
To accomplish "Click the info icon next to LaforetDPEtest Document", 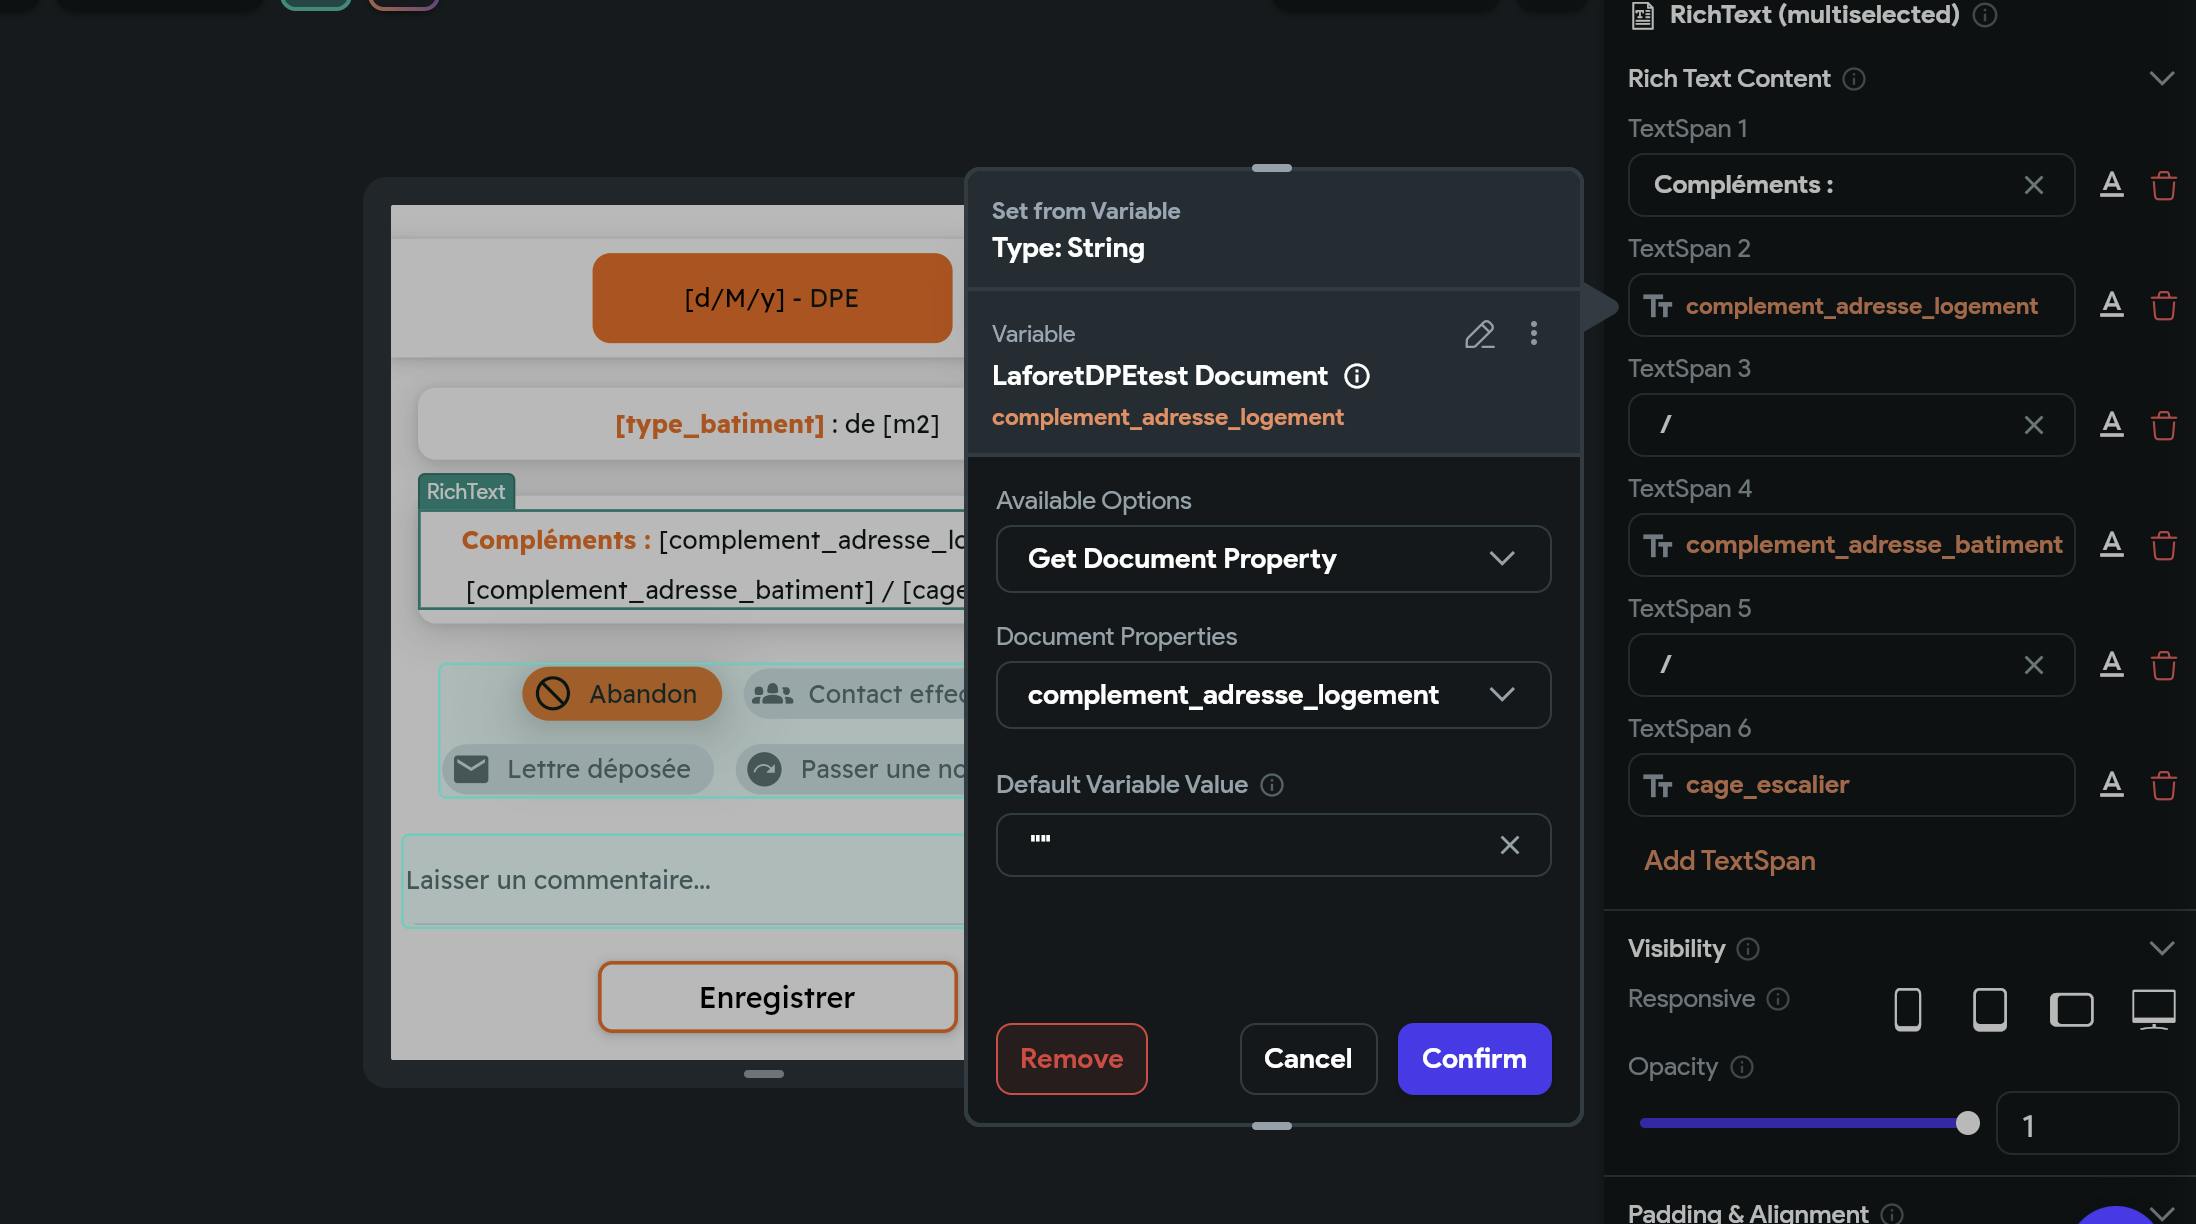I will pyautogui.click(x=1356, y=376).
